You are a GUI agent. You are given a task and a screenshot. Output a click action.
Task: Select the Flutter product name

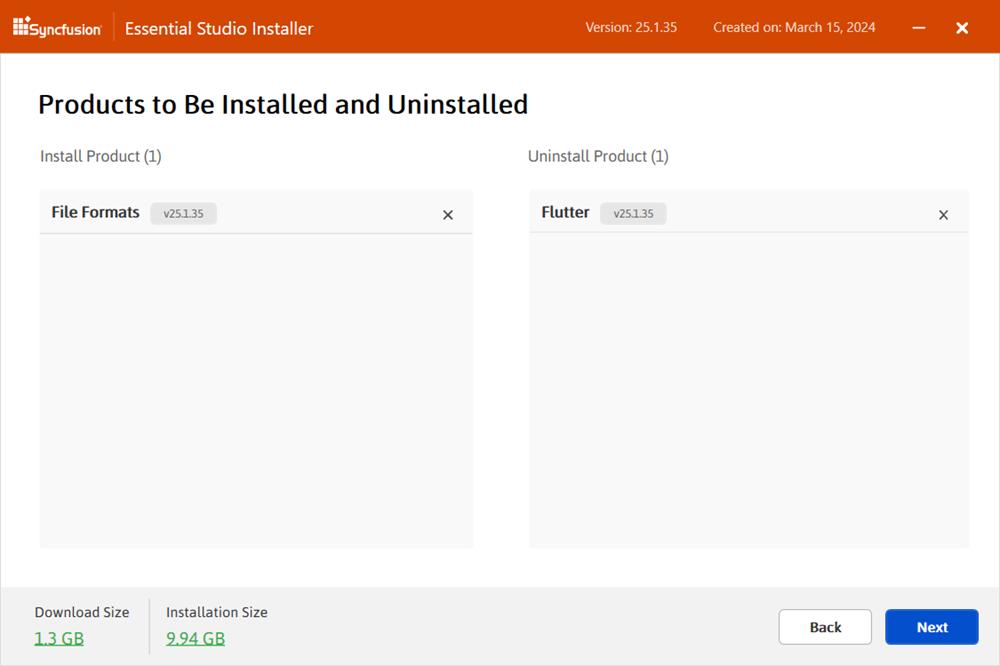coord(565,212)
